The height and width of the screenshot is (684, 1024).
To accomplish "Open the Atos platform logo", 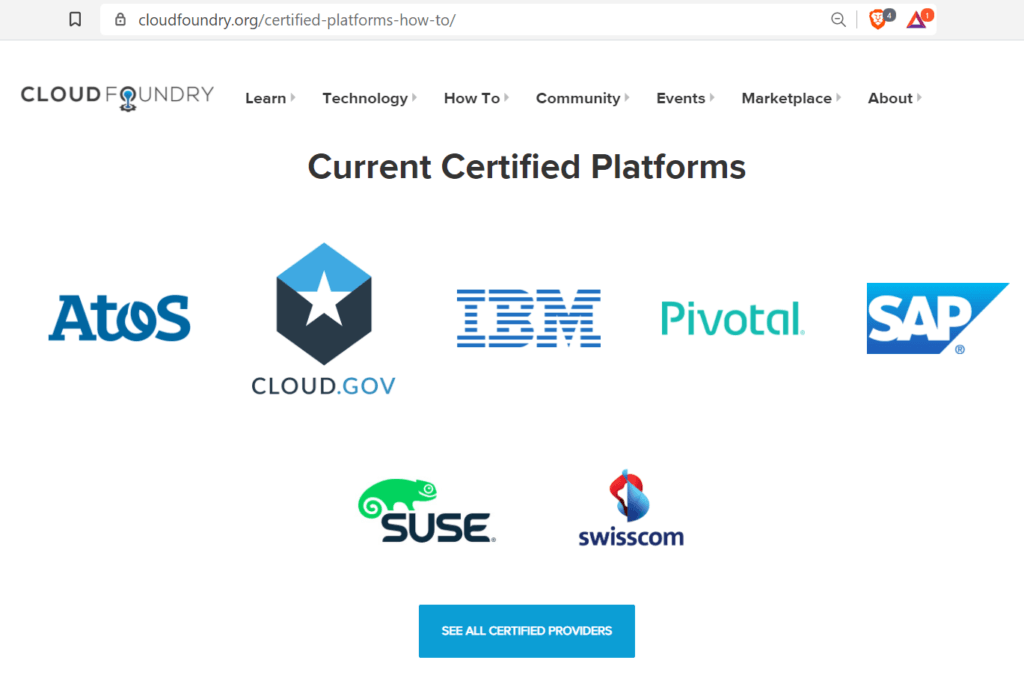I will 120,318.
